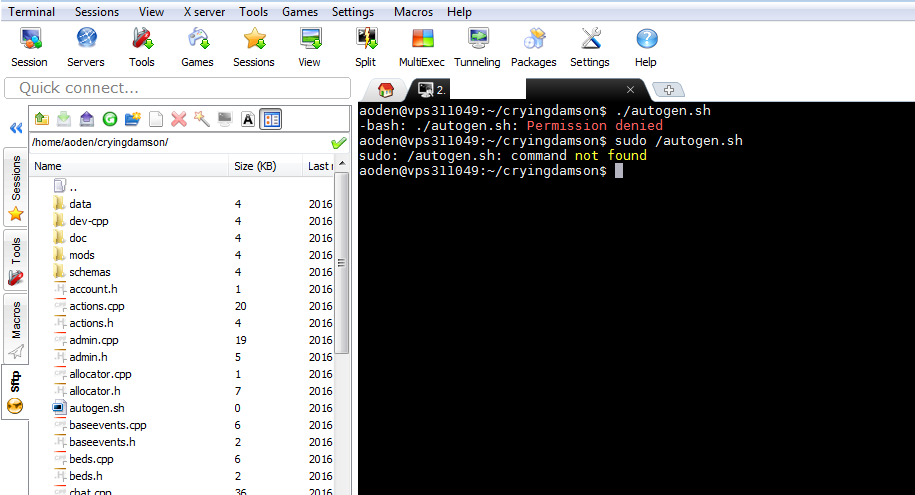Switch to the Tools side tab
Image resolution: width=915 pixels, height=495 pixels.
tap(16, 260)
